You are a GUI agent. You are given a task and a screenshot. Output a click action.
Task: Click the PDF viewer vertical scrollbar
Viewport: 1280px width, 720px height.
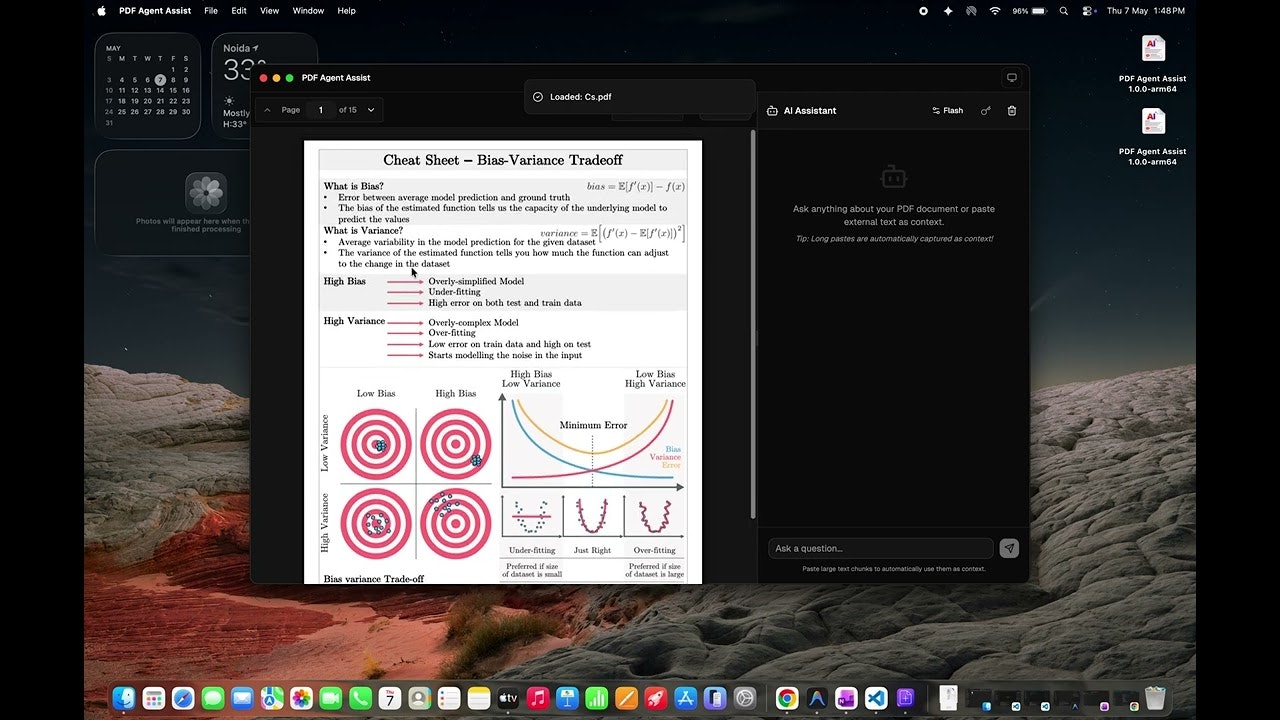(x=753, y=325)
